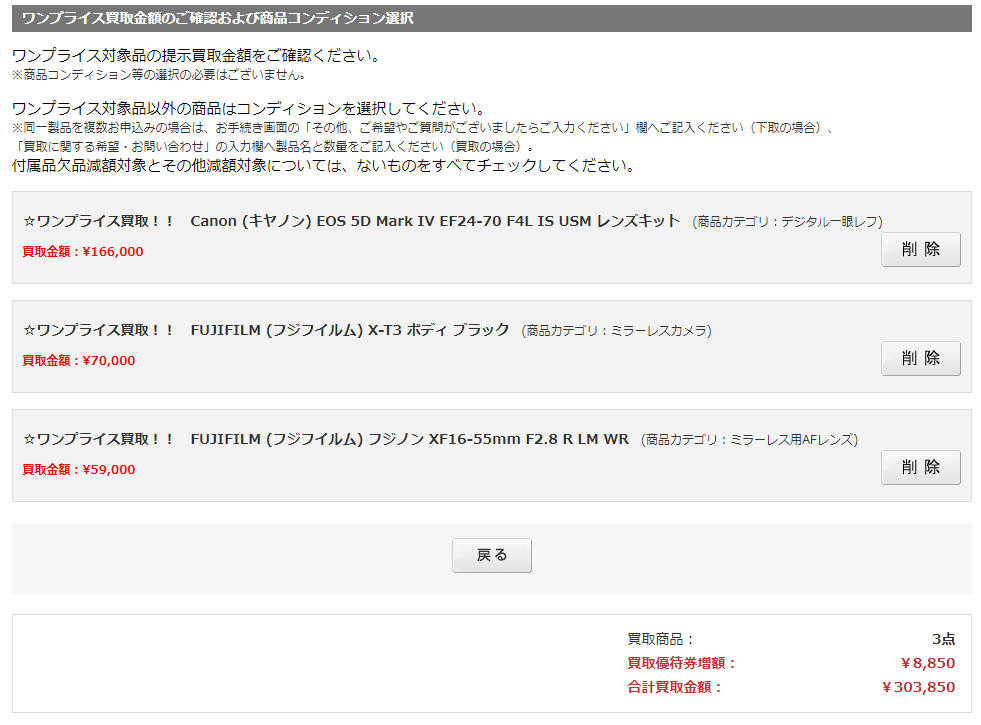
Task: Click the ミラーレスカメラ category label
Action: [616, 331]
